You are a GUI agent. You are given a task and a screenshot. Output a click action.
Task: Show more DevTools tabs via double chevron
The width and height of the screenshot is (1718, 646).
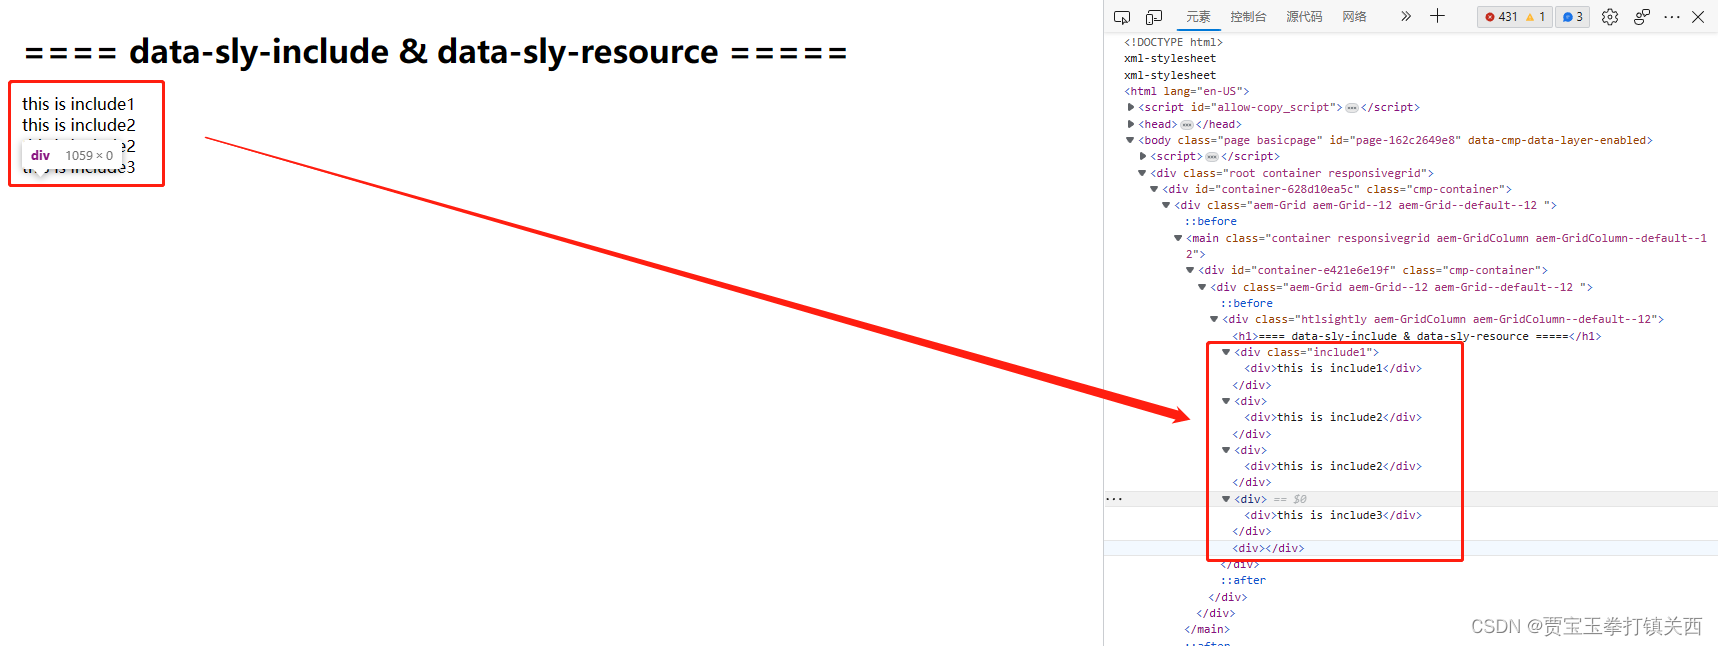point(1406,16)
